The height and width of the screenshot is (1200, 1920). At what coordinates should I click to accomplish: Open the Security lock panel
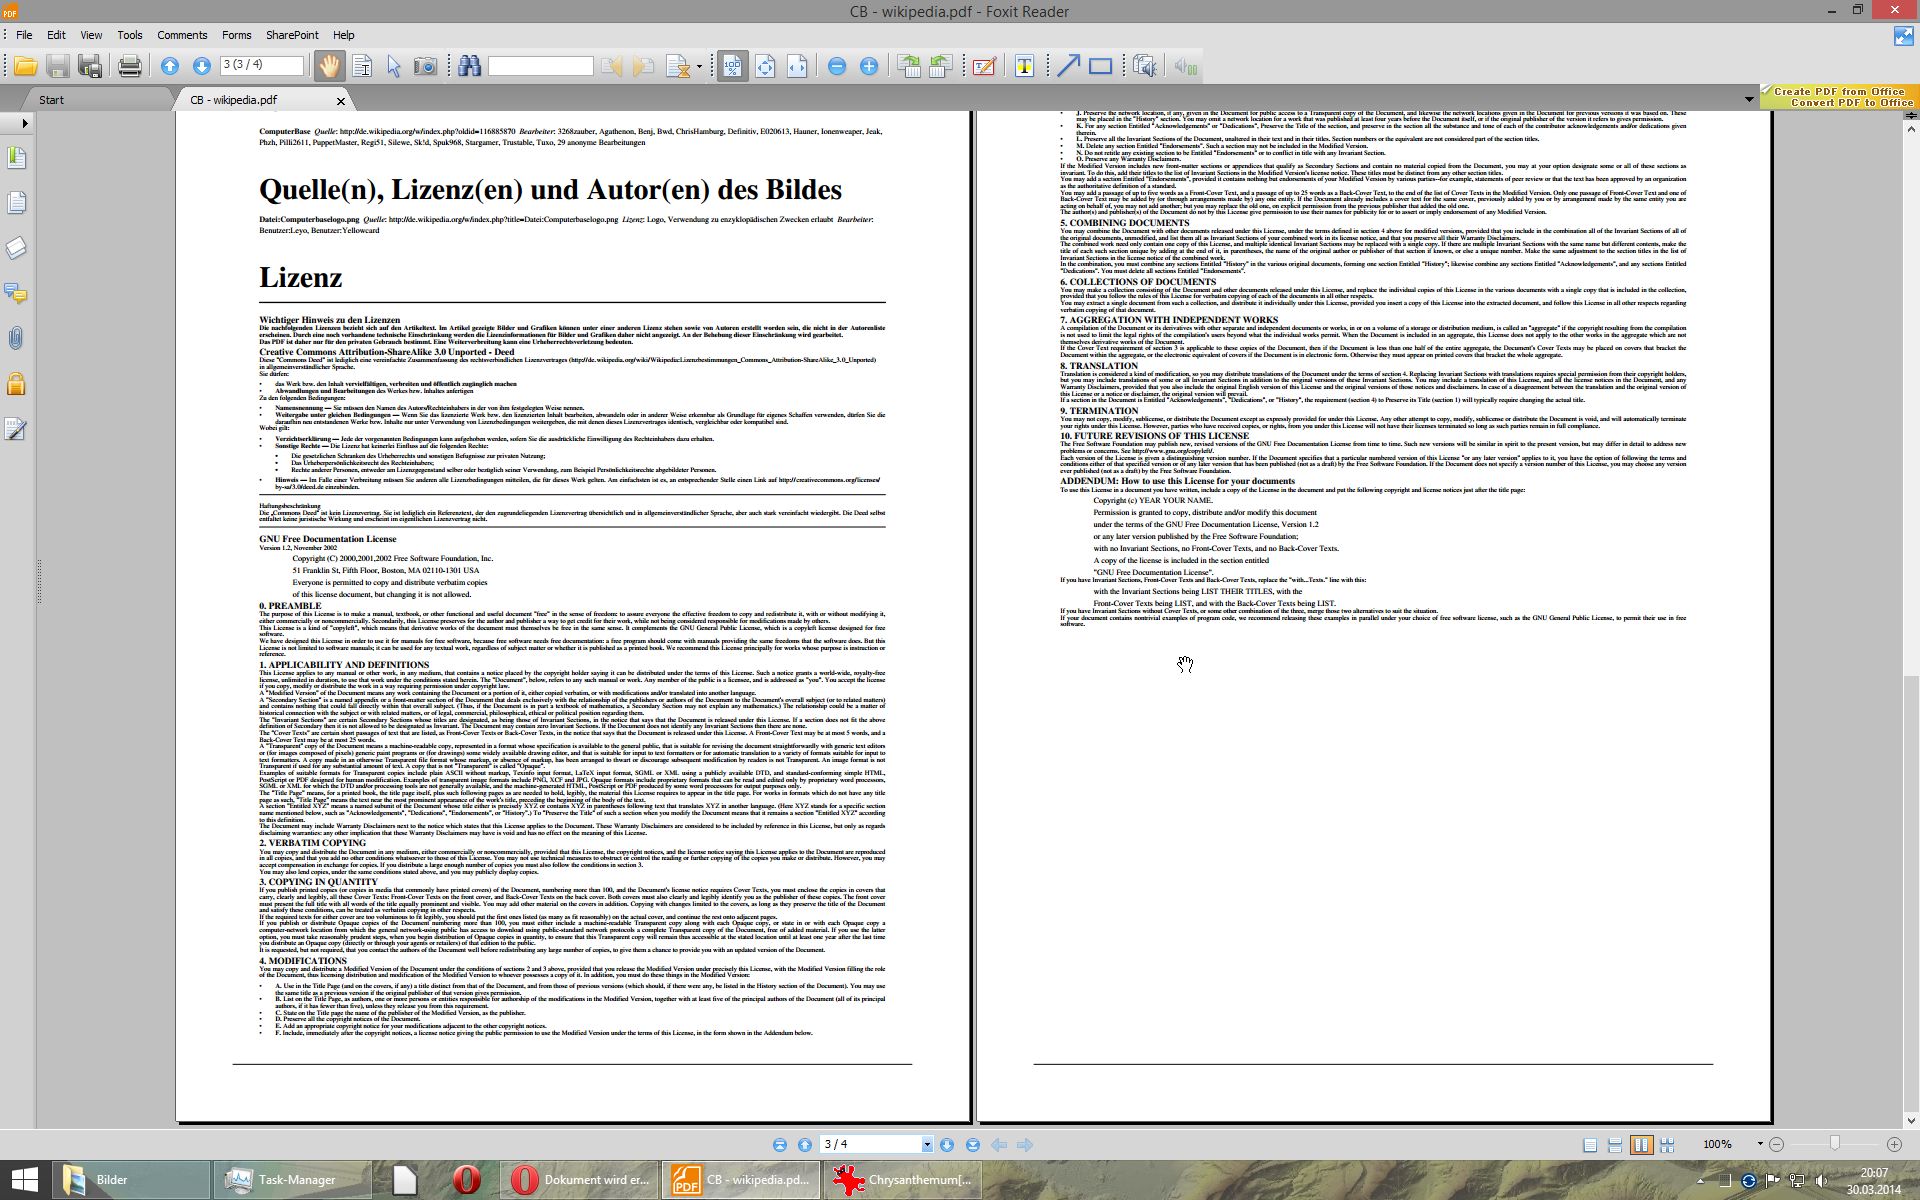pos(16,384)
